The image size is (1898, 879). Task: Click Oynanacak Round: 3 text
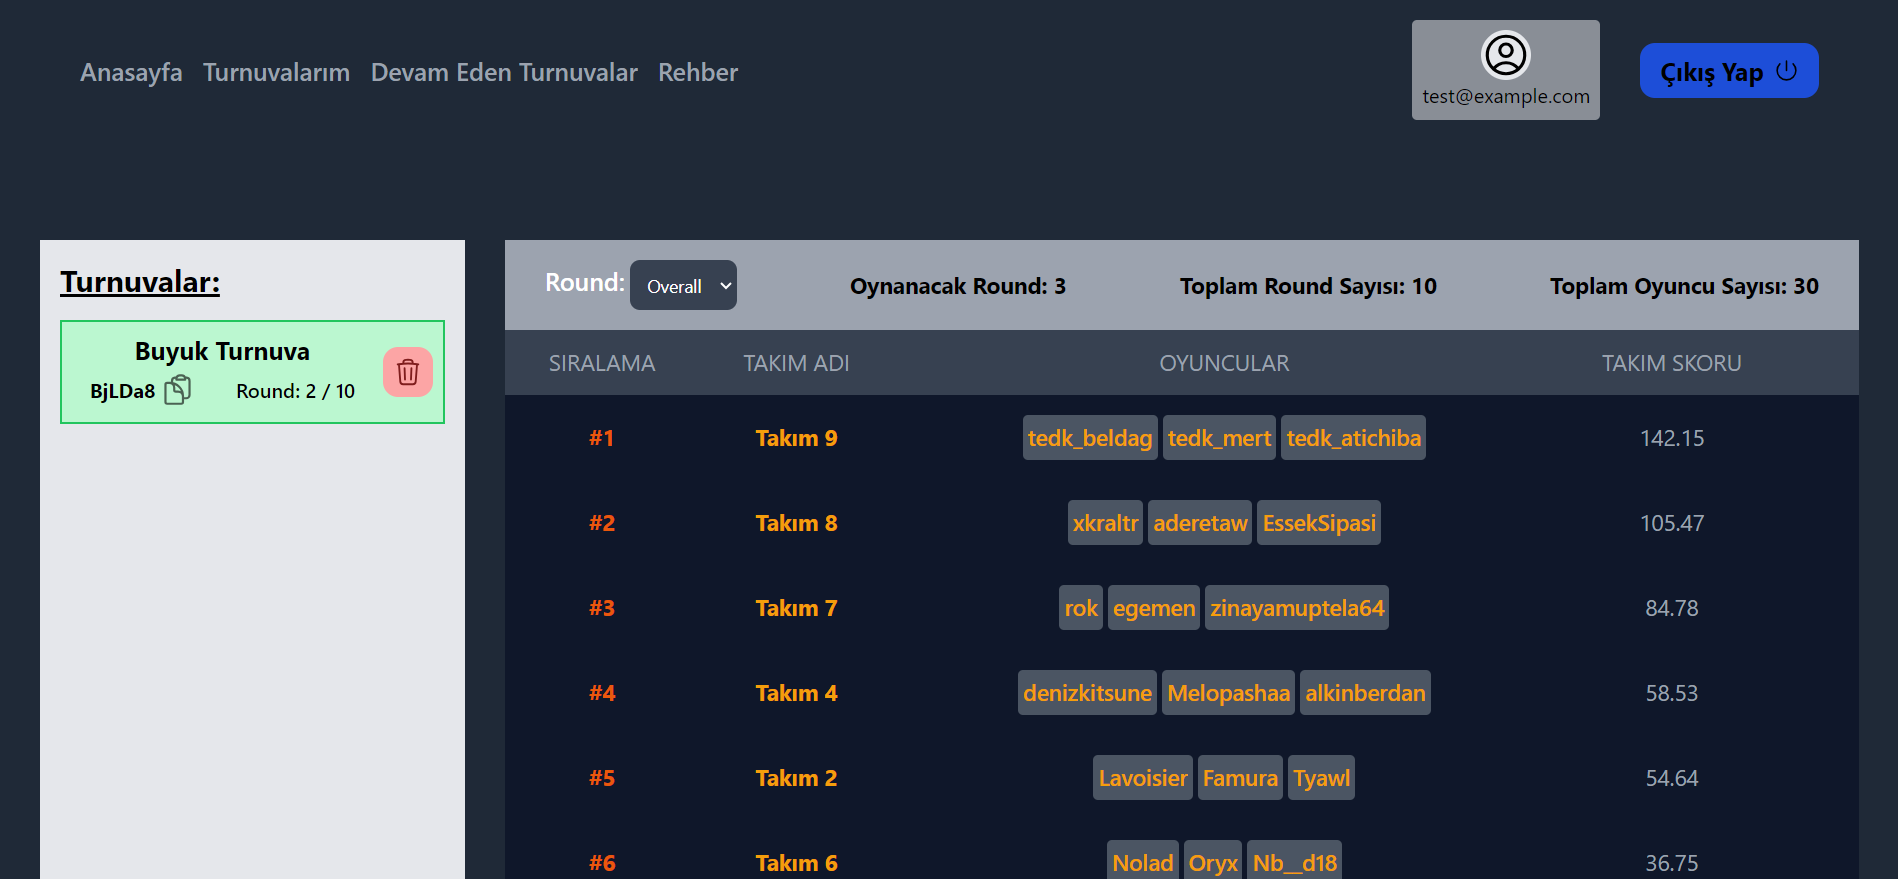pyautogui.click(x=958, y=286)
